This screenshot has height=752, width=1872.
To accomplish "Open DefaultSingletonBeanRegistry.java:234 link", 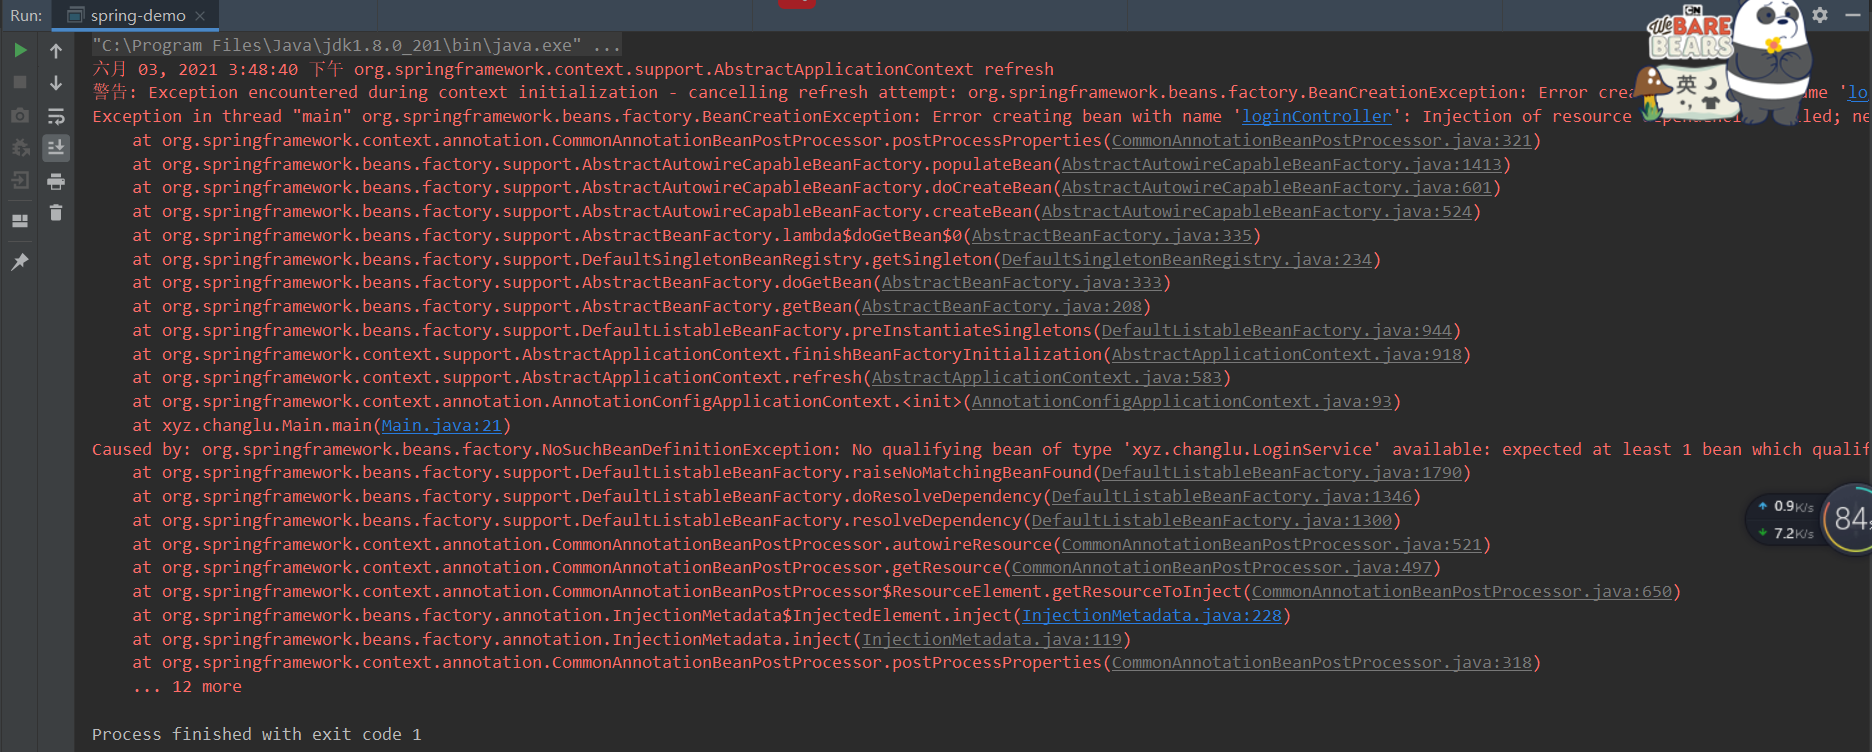I will pos(1186,259).
